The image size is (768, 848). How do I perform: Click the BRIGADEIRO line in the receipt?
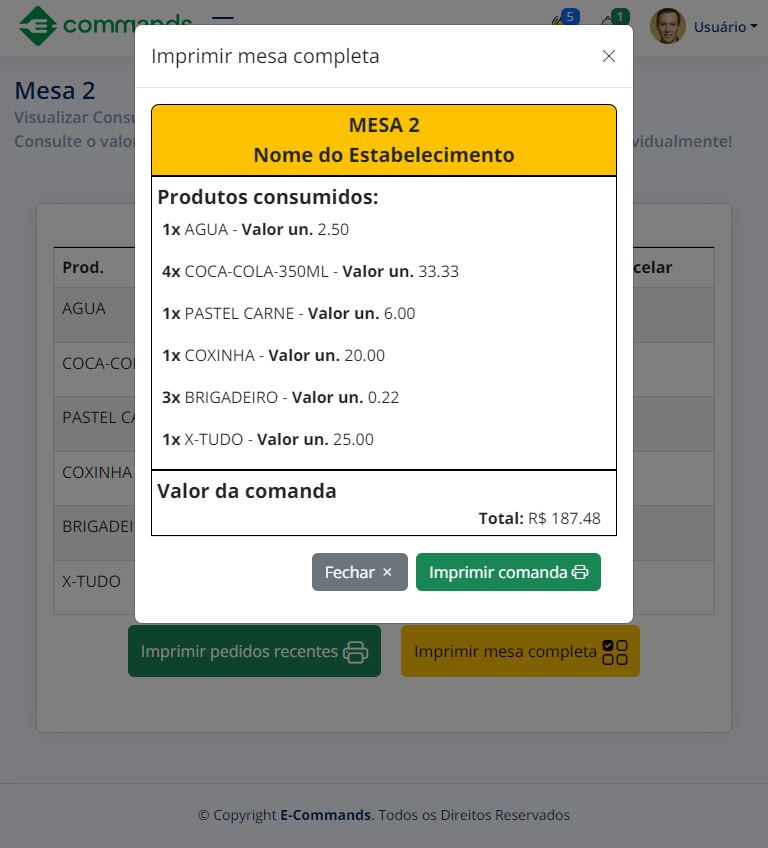[280, 397]
